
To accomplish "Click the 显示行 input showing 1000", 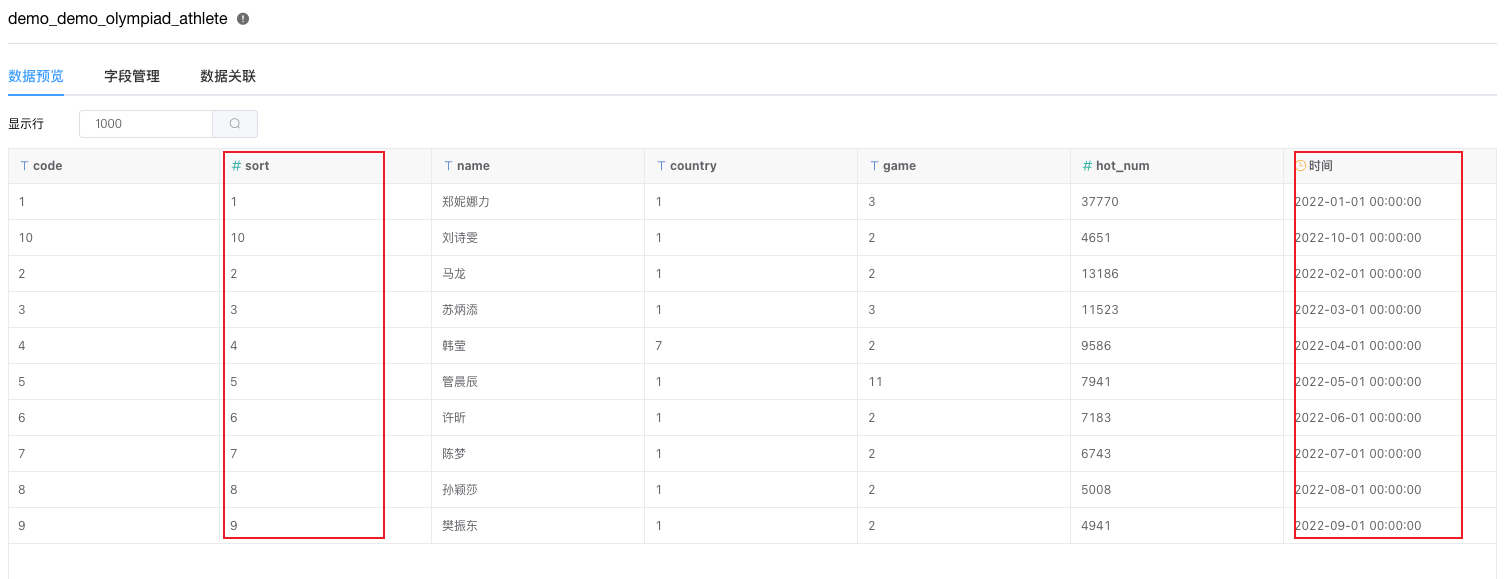I will click(x=145, y=123).
